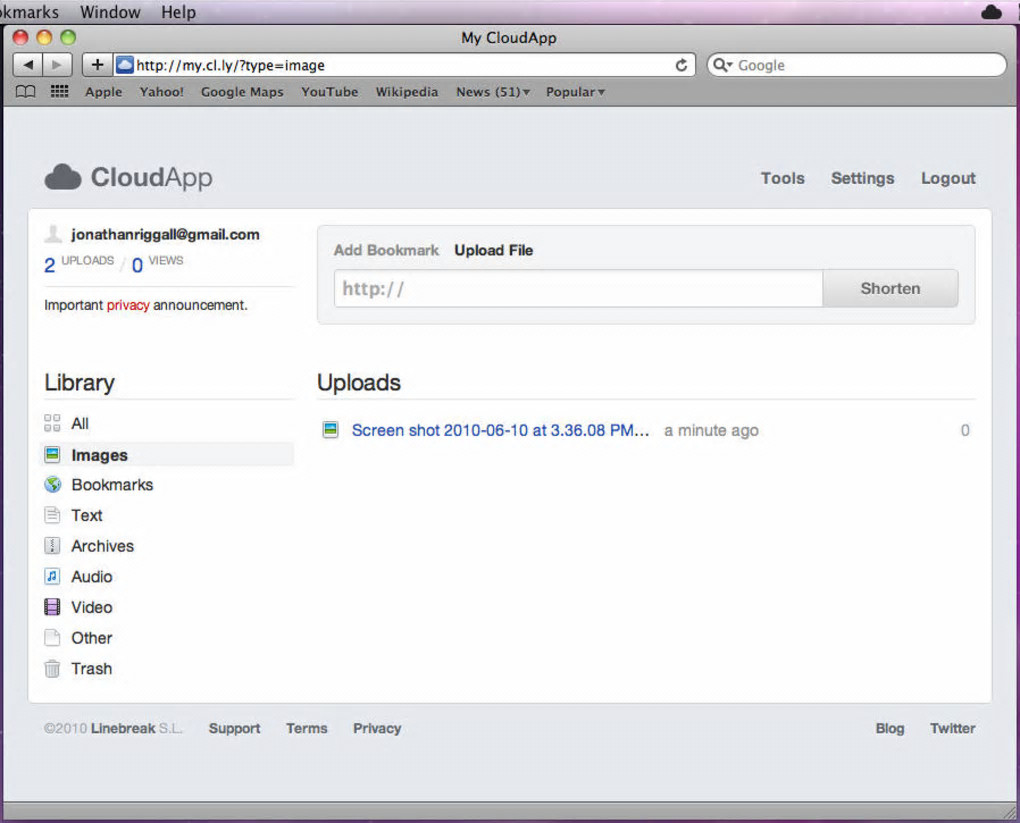Select Images in the Library
This screenshot has height=823, width=1020.
point(100,455)
